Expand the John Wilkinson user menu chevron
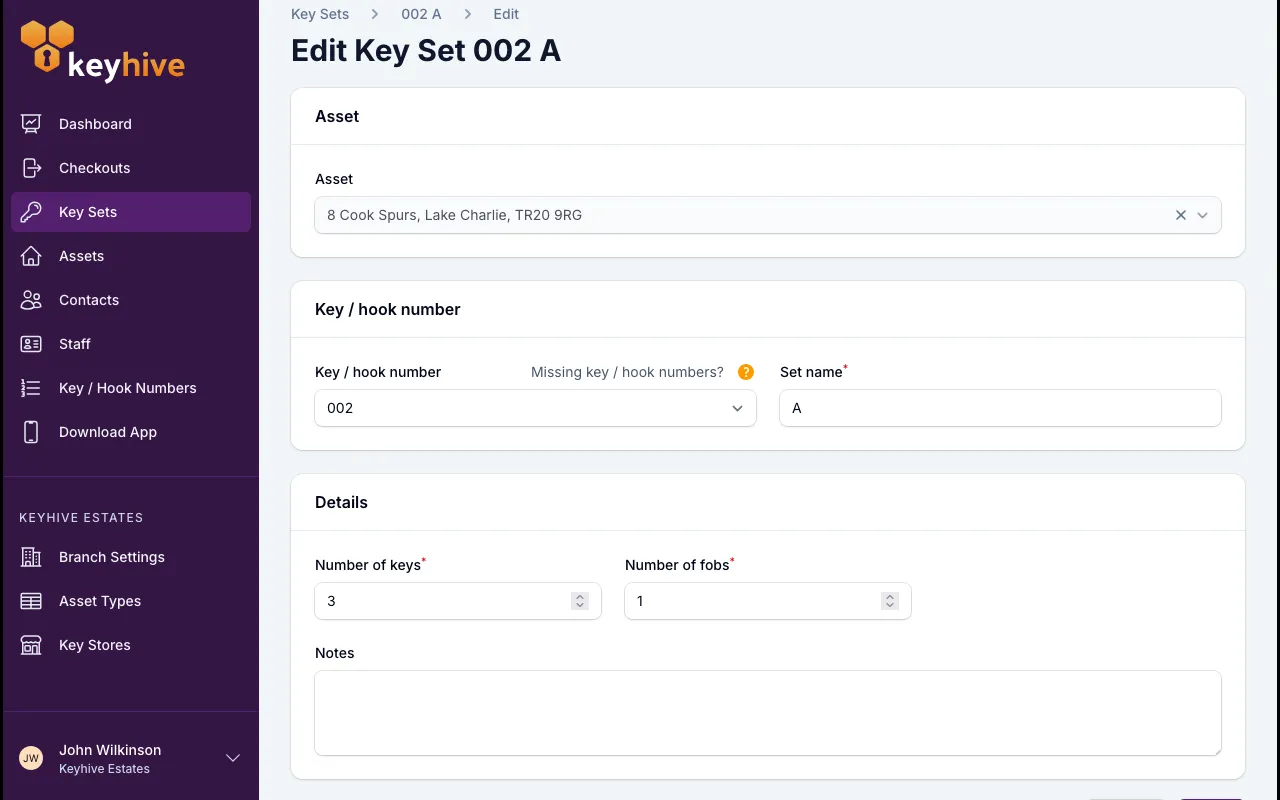The height and width of the screenshot is (800, 1280). (233, 758)
